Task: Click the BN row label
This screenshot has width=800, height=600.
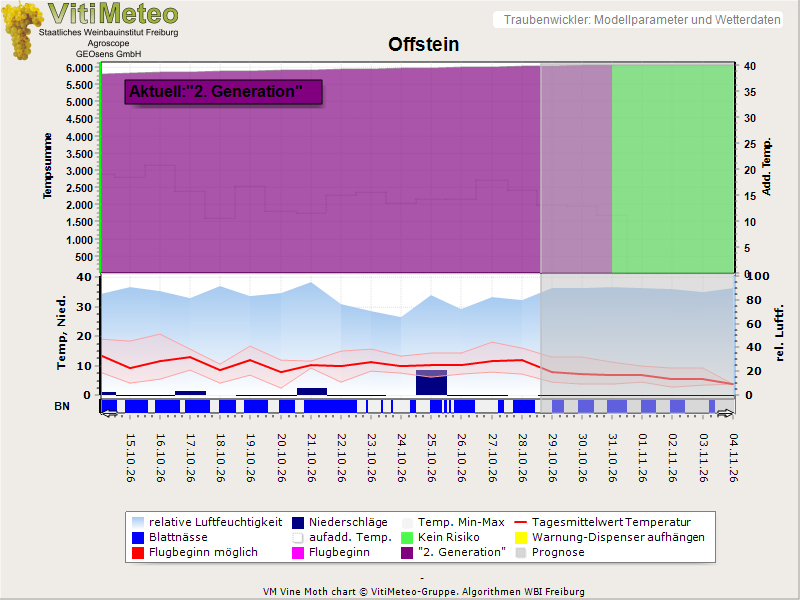Action: coord(62,406)
